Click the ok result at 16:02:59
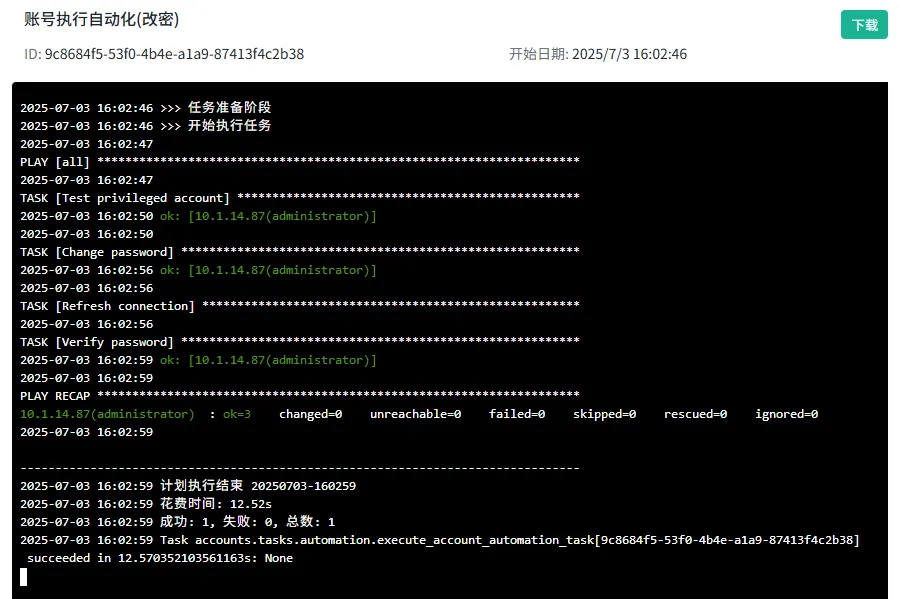This screenshot has width=900, height=599. click(x=268, y=360)
